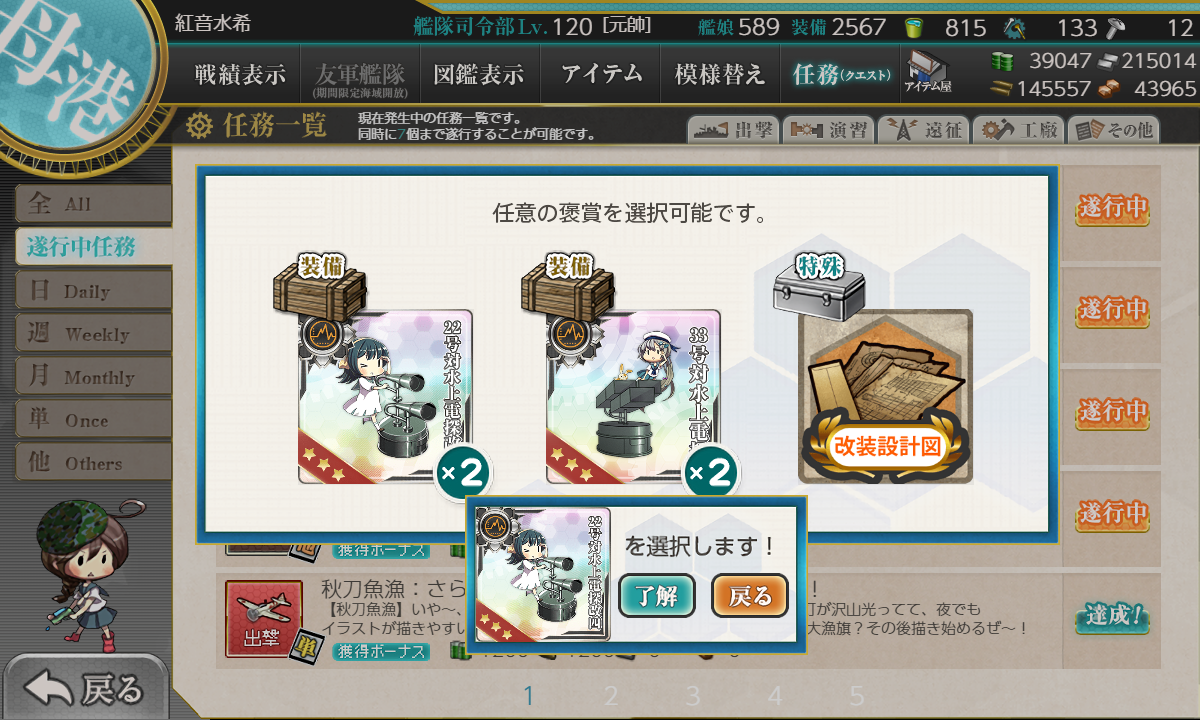Image resolution: width=1200 pixels, height=720 pixels.
Task: Click the 母港 home port emblem
Action: click(x=70, y=70)
